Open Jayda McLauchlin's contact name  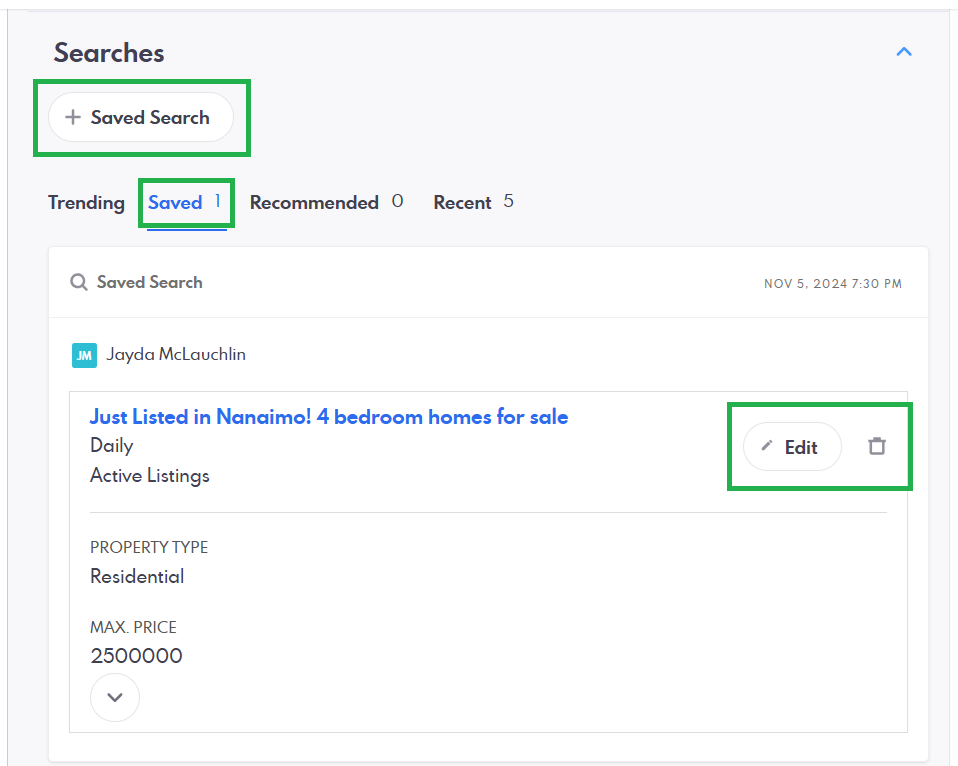[176, 355]
